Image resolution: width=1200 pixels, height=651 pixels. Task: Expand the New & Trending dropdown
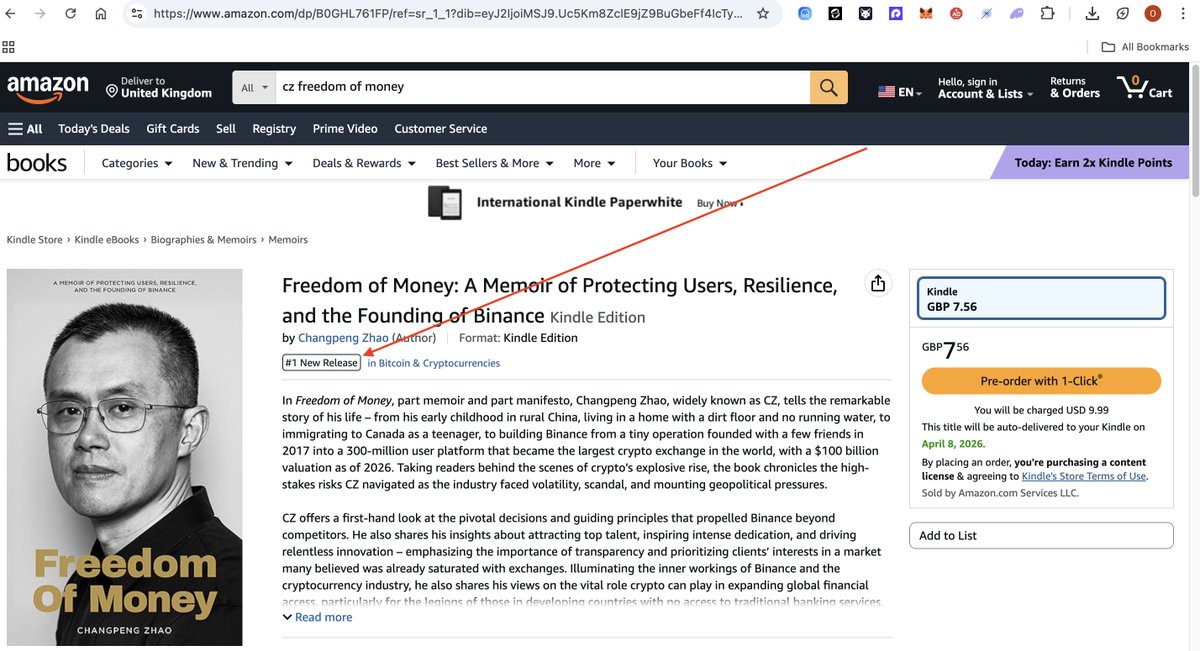click(242, 163)
